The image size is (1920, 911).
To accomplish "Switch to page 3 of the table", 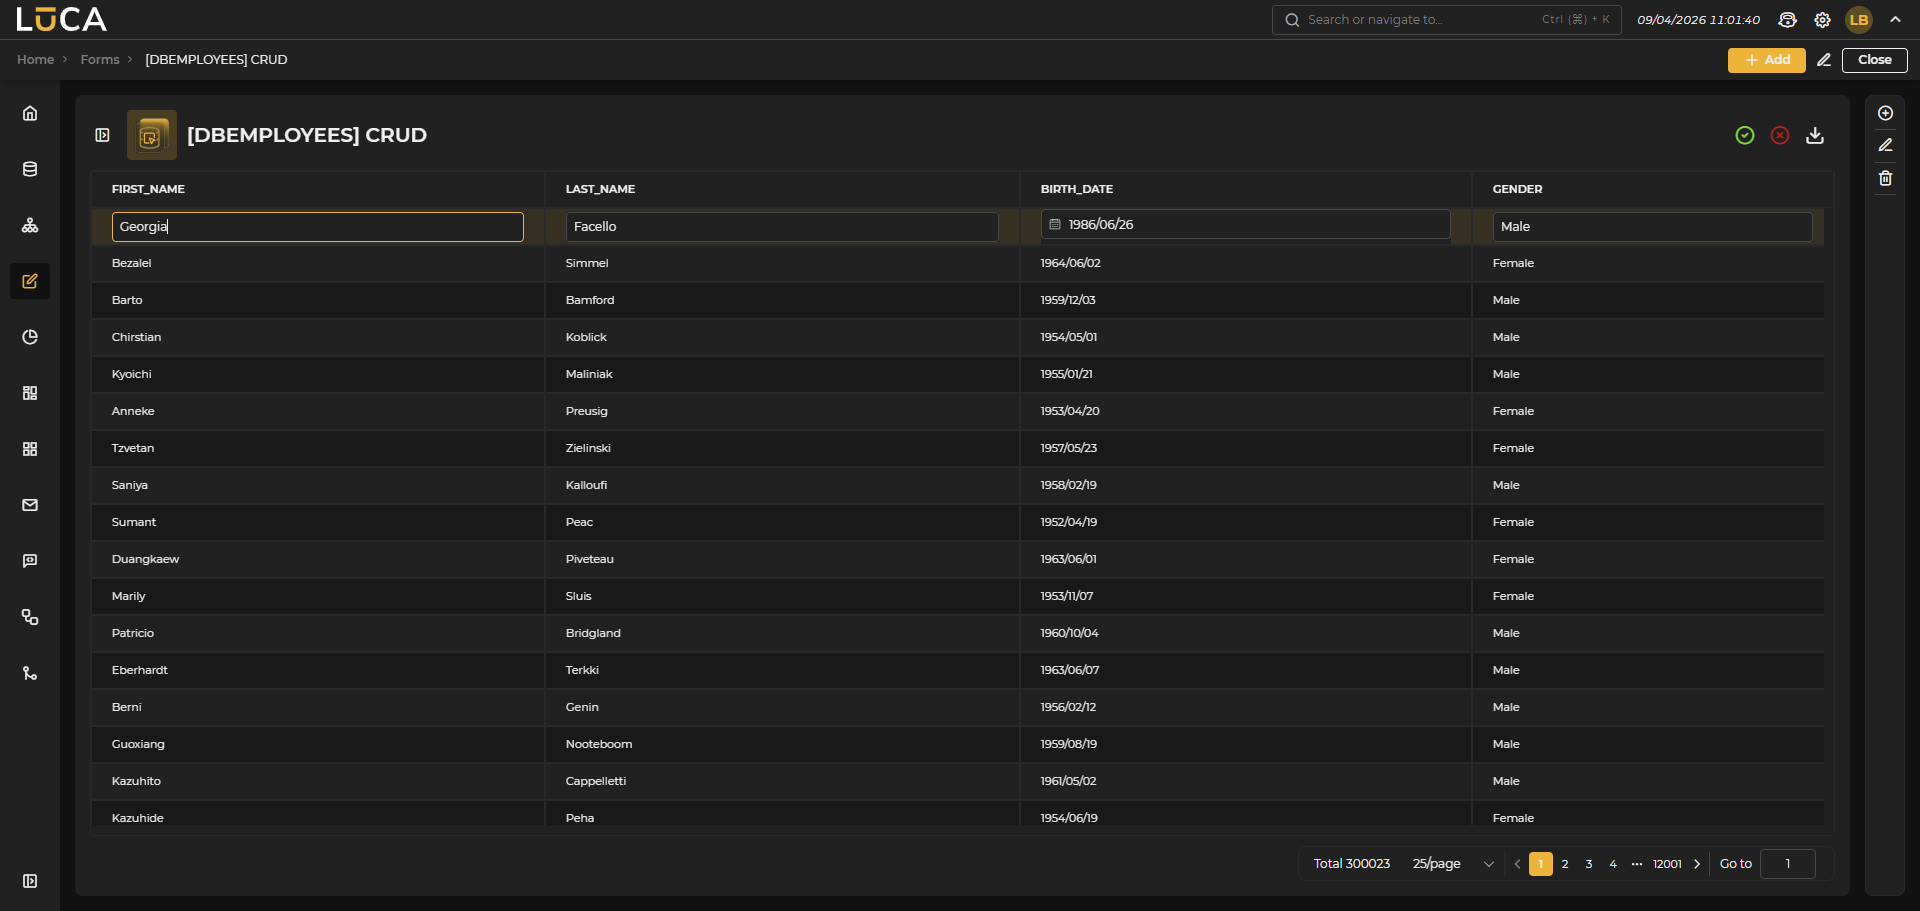I will 1589,864.
